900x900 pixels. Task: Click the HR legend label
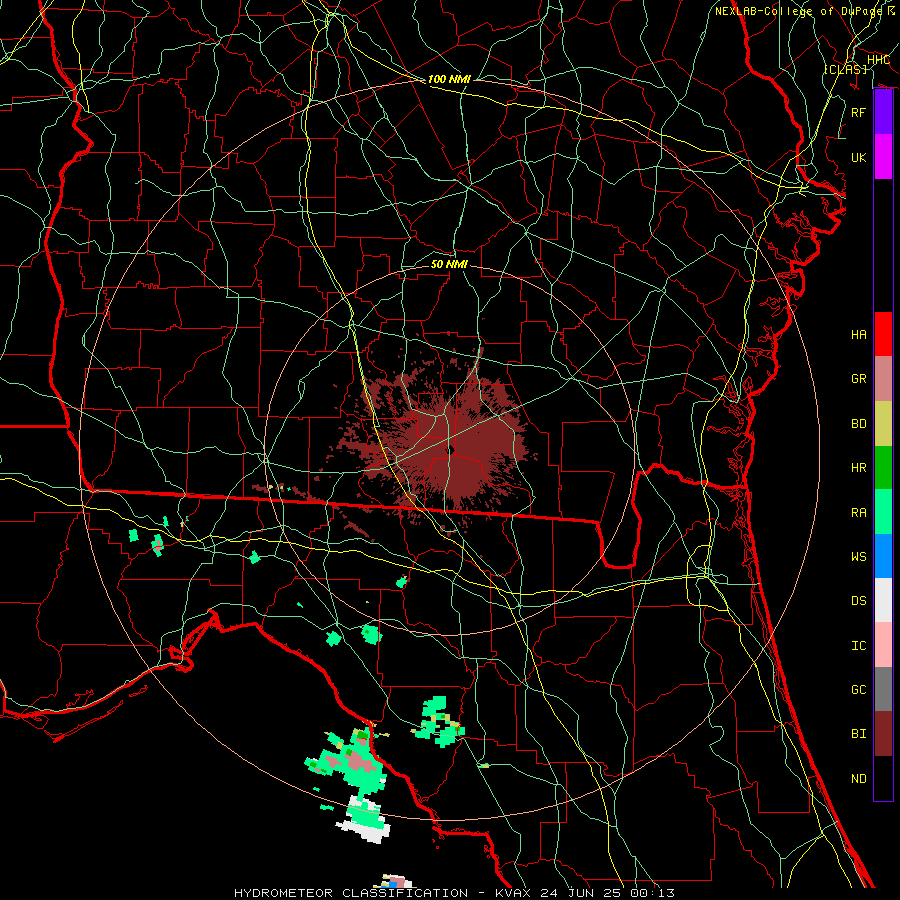(858, 468)
